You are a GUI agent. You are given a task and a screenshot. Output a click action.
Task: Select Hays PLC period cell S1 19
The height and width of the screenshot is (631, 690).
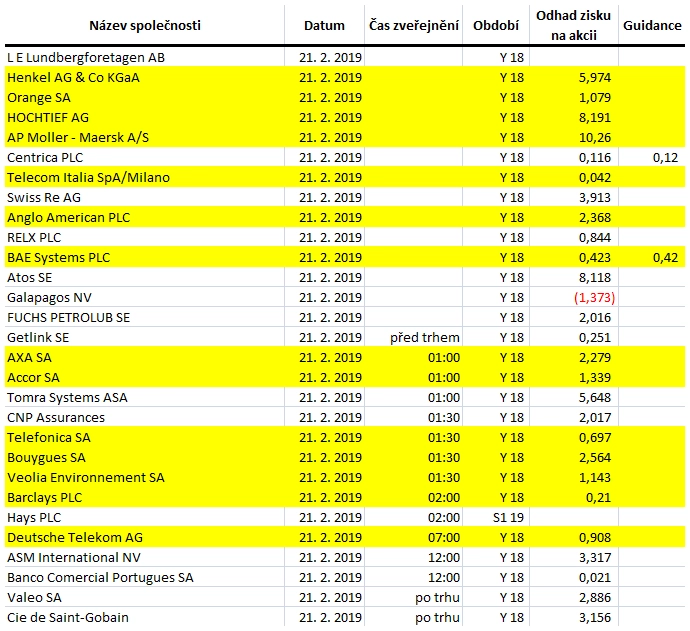click(508, 517)
